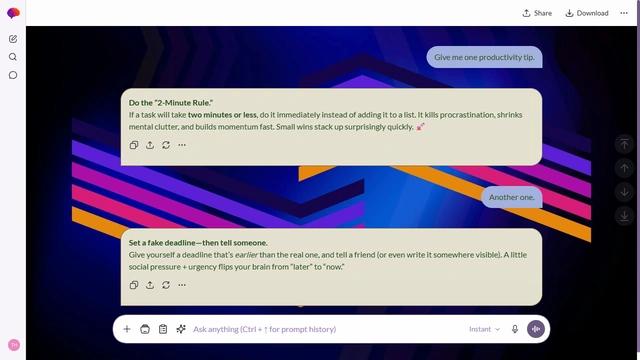
Task: Open the search icon in the sidebar
Action: pos(13,57)
